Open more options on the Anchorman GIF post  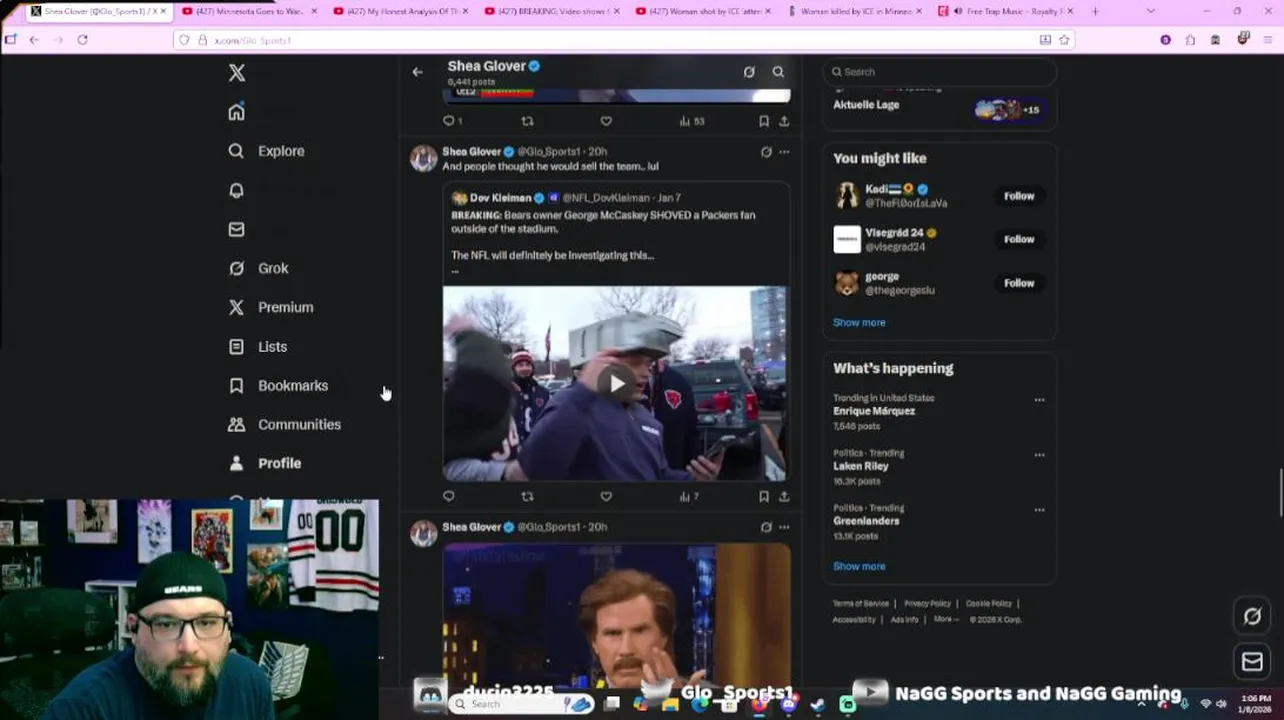(x=784, y=527)
